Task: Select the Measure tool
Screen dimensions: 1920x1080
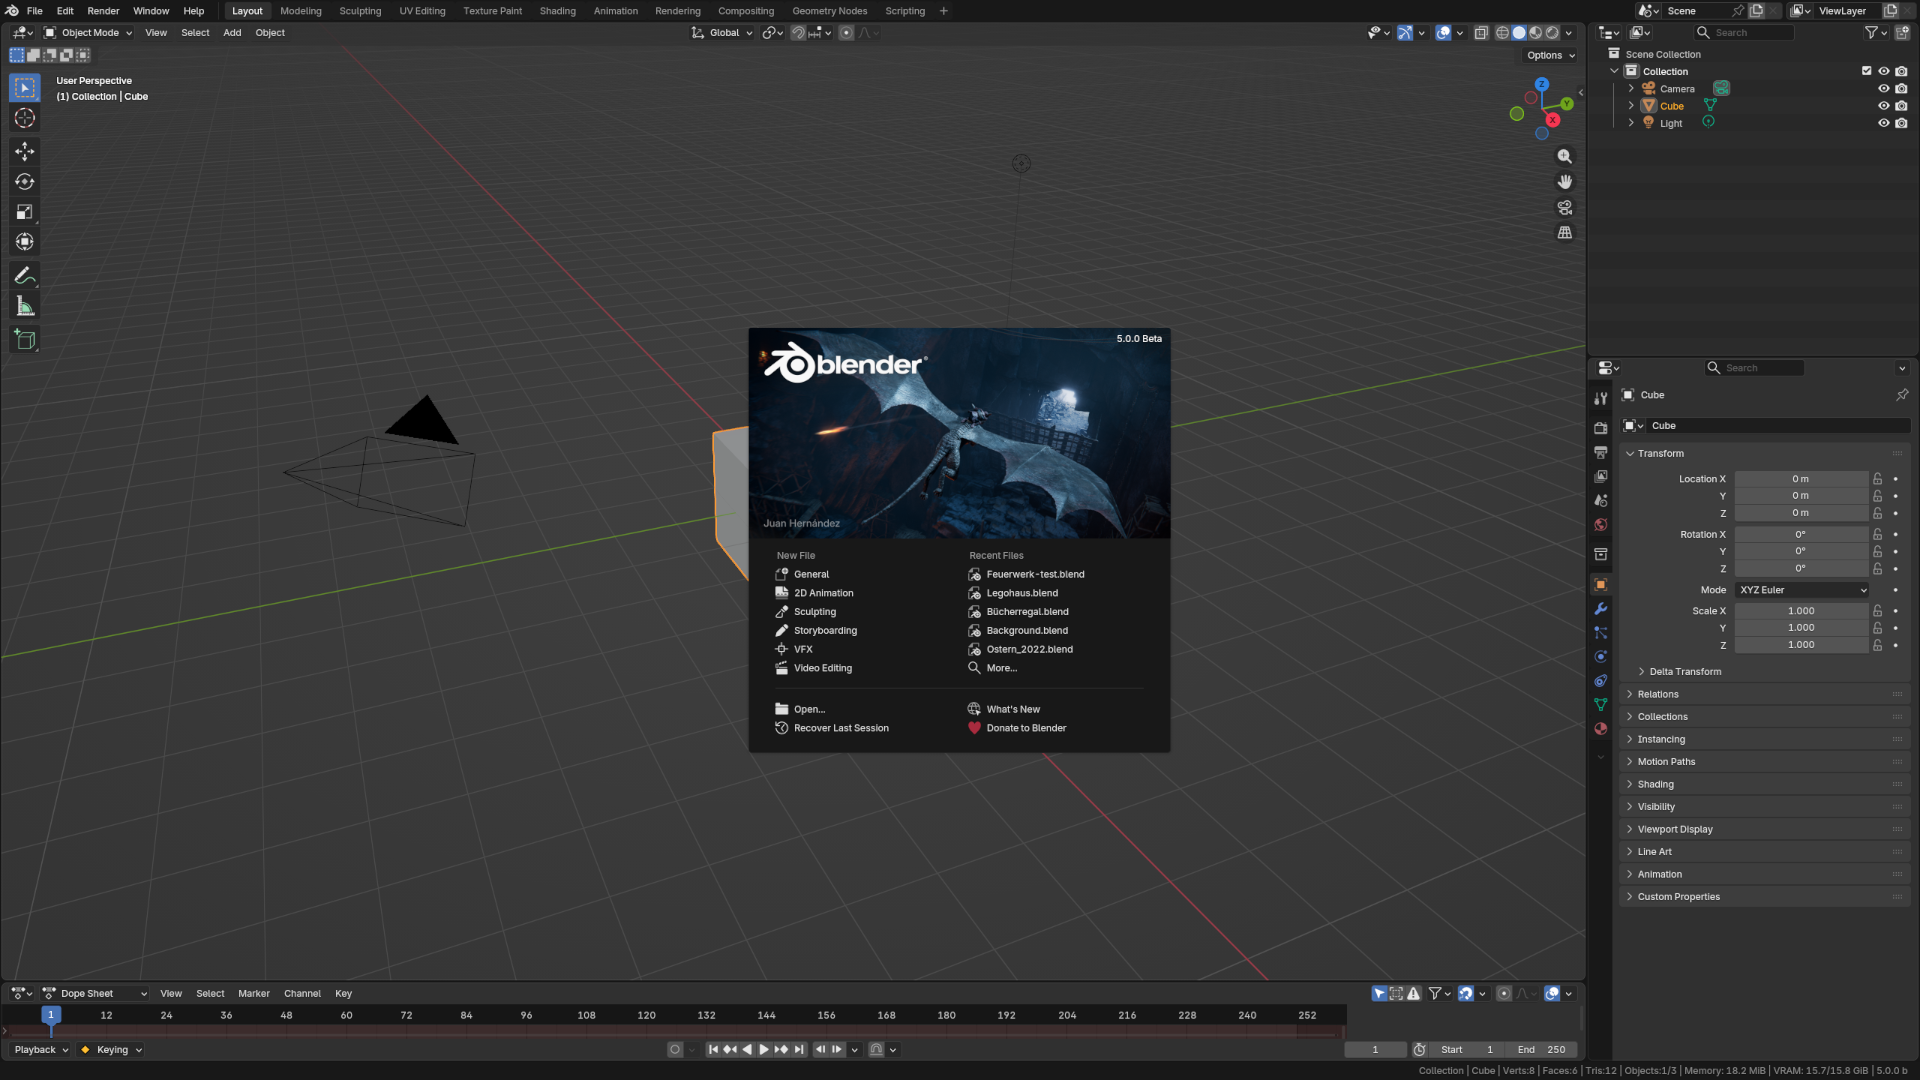Action: 25,307
